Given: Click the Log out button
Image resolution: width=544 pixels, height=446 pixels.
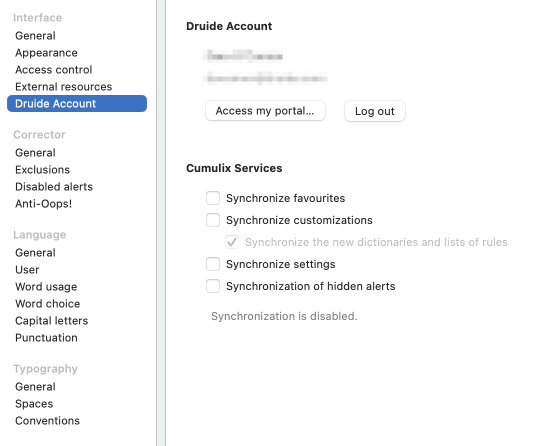Looking at the screenshot, I should coord(375,111).
